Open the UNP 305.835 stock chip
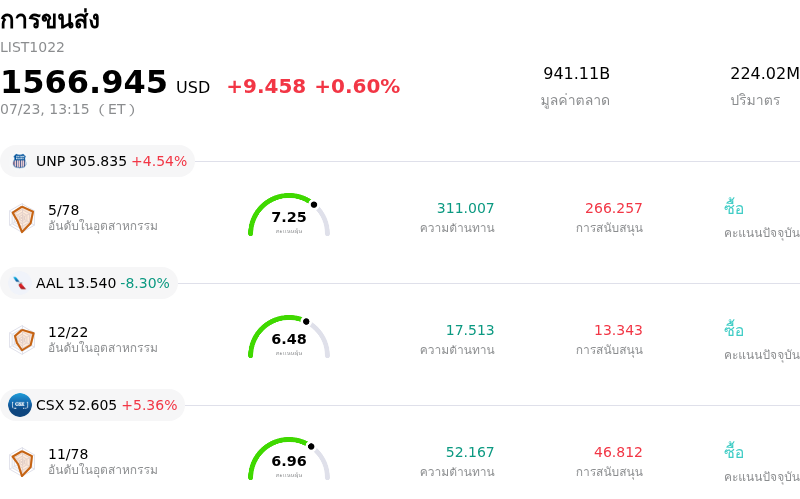Viewport: 800px width, 499px height. pos(97,161)
